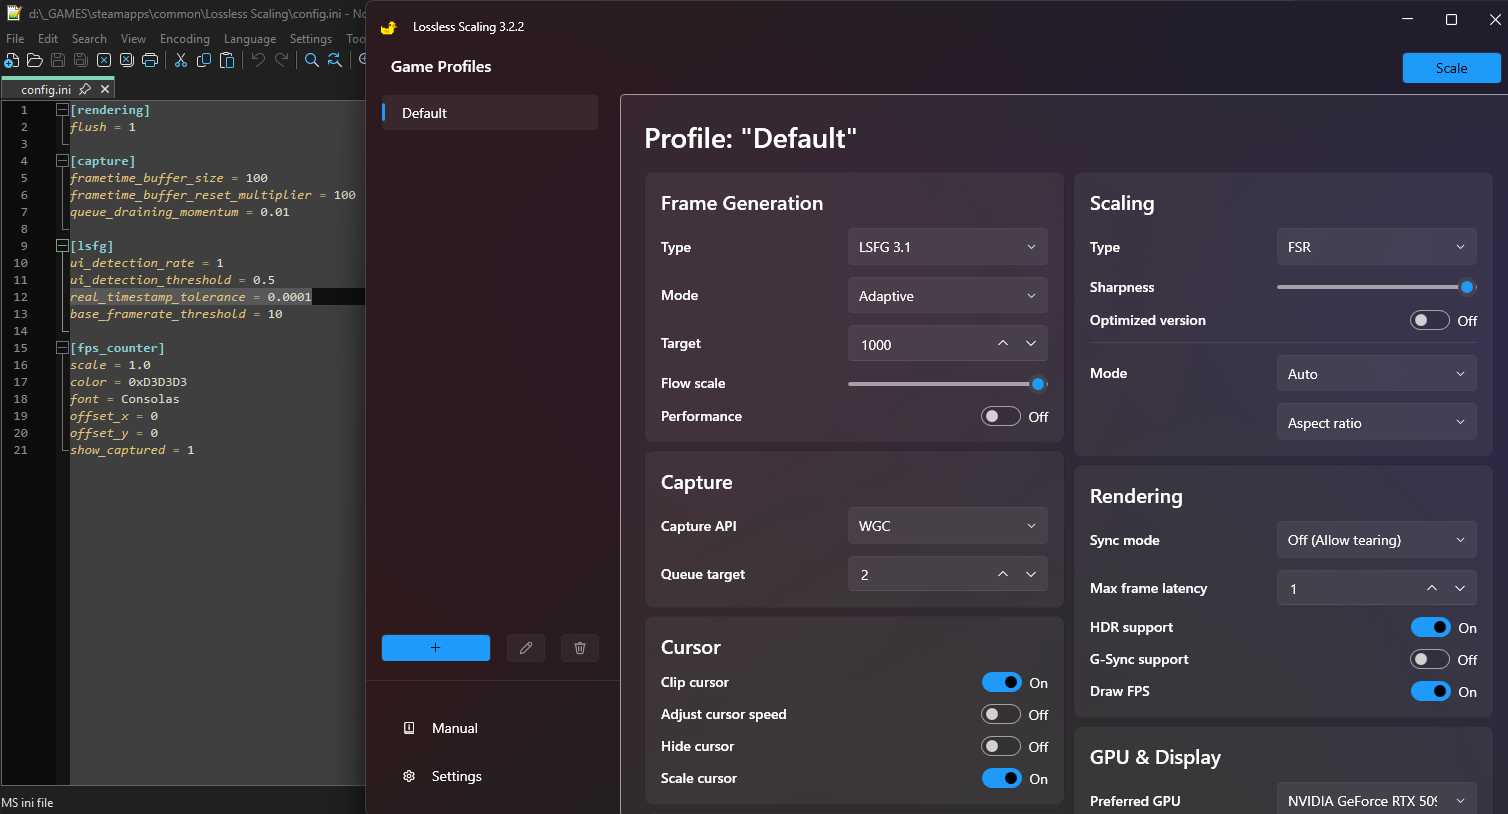Open Find with the magnifier icon in Notepad++

[312, 60]
